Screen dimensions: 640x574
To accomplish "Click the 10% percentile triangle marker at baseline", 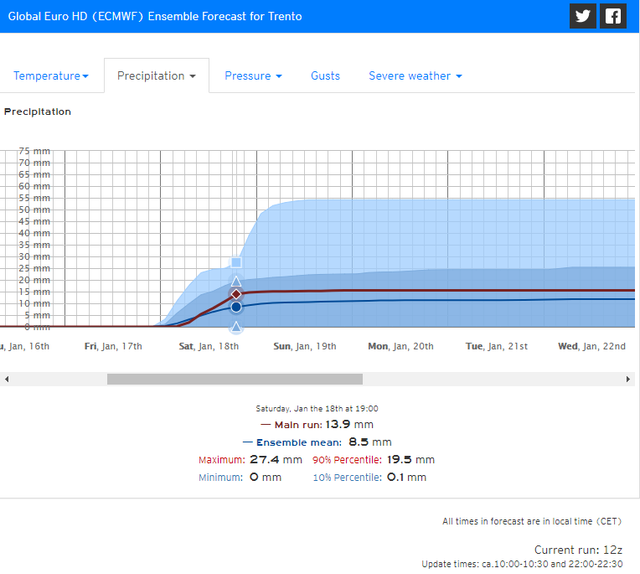I will tap(236, 327).
